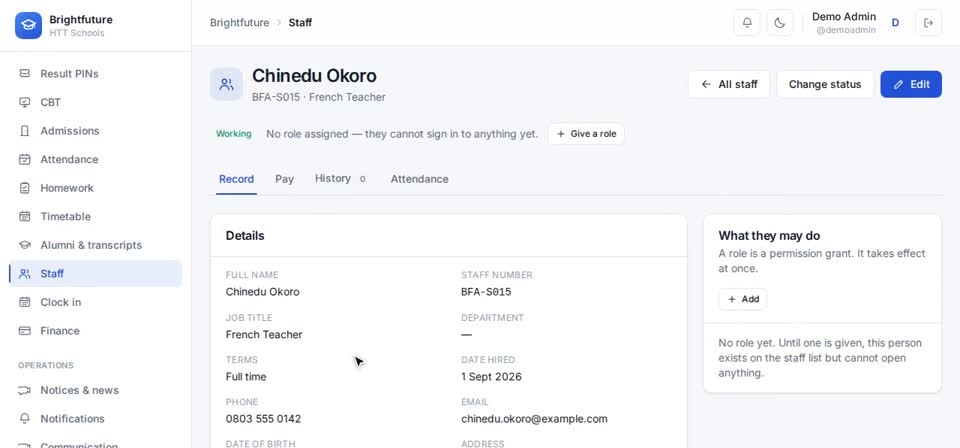Open the Change status button
The height and width of the screenshot is (448, 960).
pyautogui.click(x=825, y=84)
